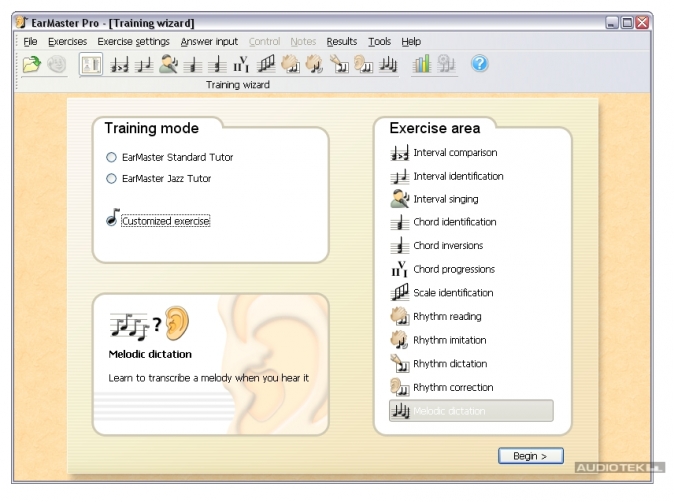Open the Tools menu
This screenshot has height=502, width=674.
point(380,42)
